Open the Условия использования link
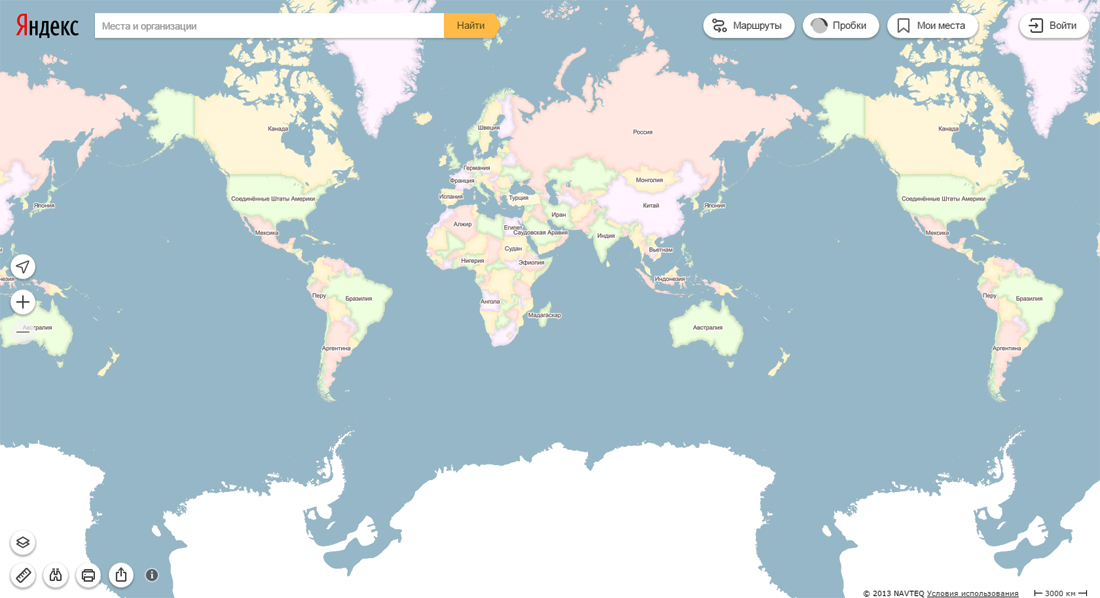 [972, 594]
